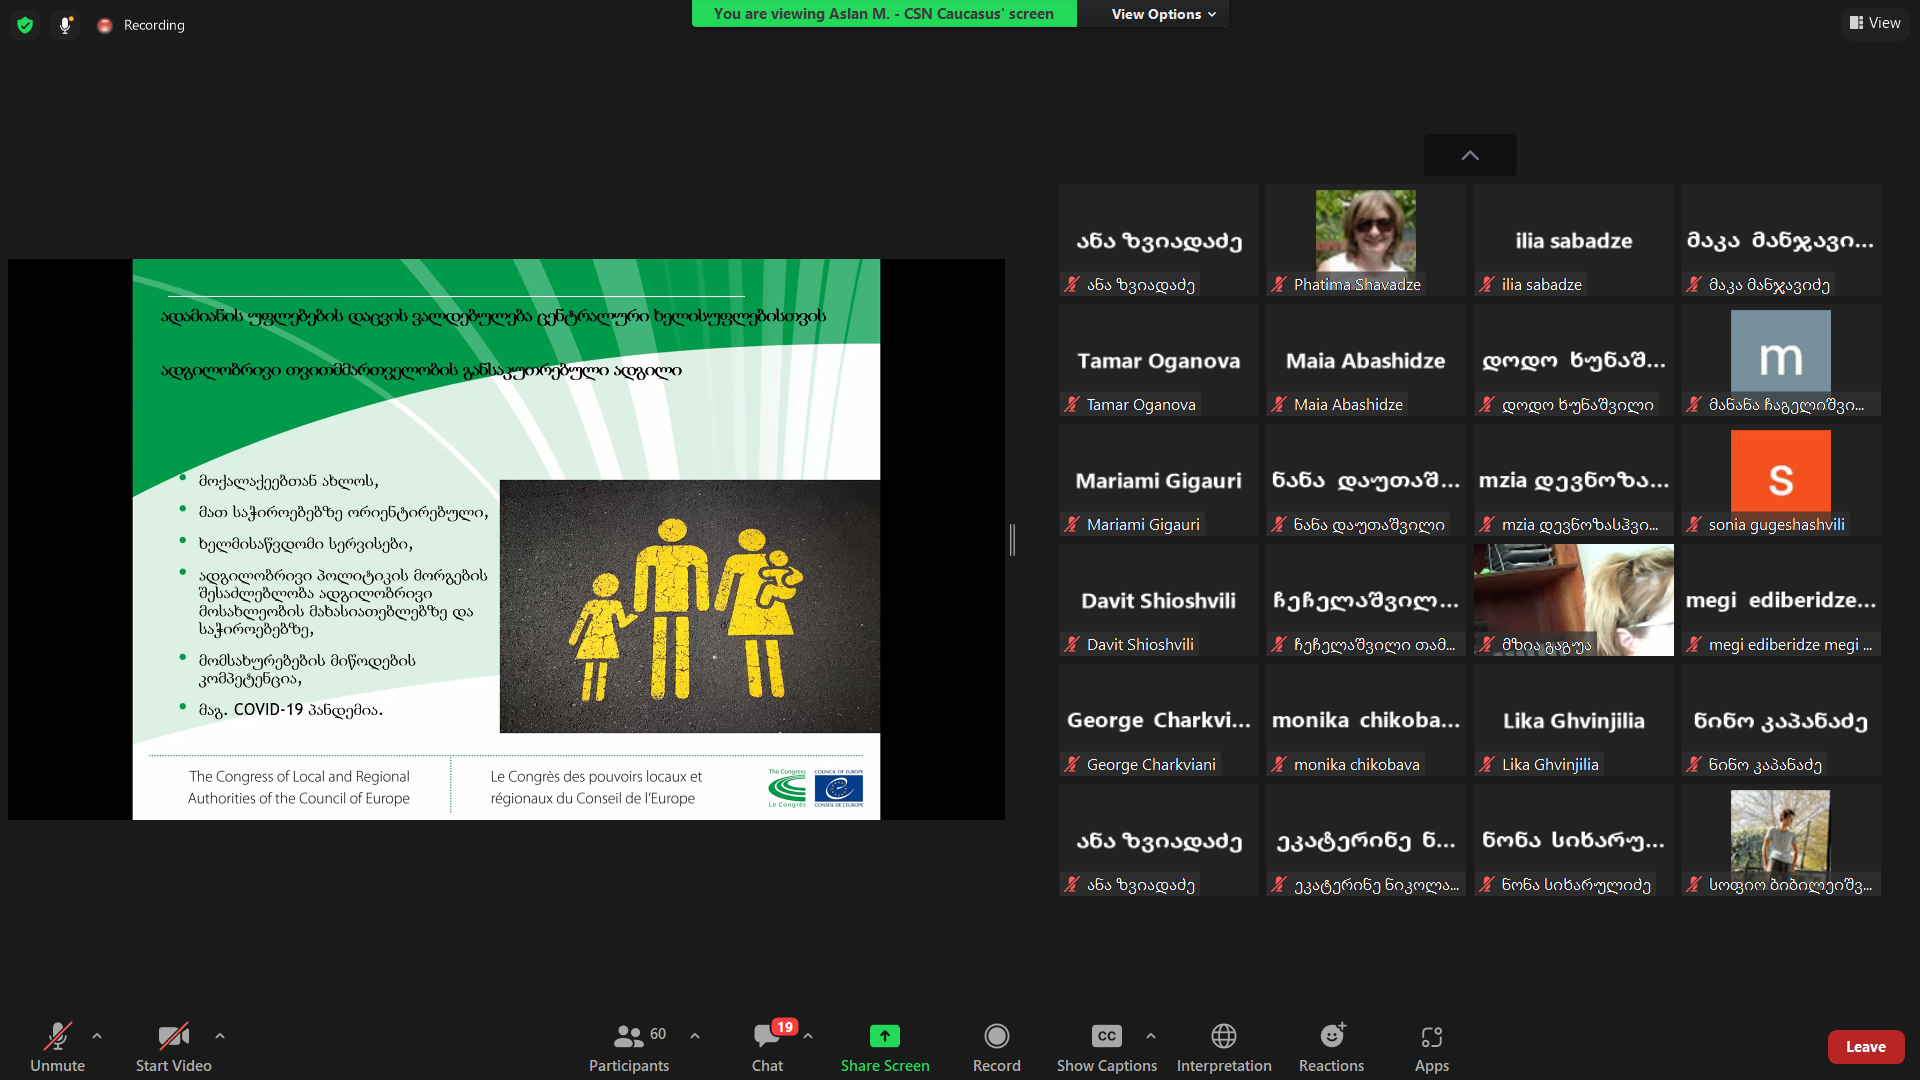
Task: Click muted mic icon for Tamar Oganova
Action: (1072, 405)
